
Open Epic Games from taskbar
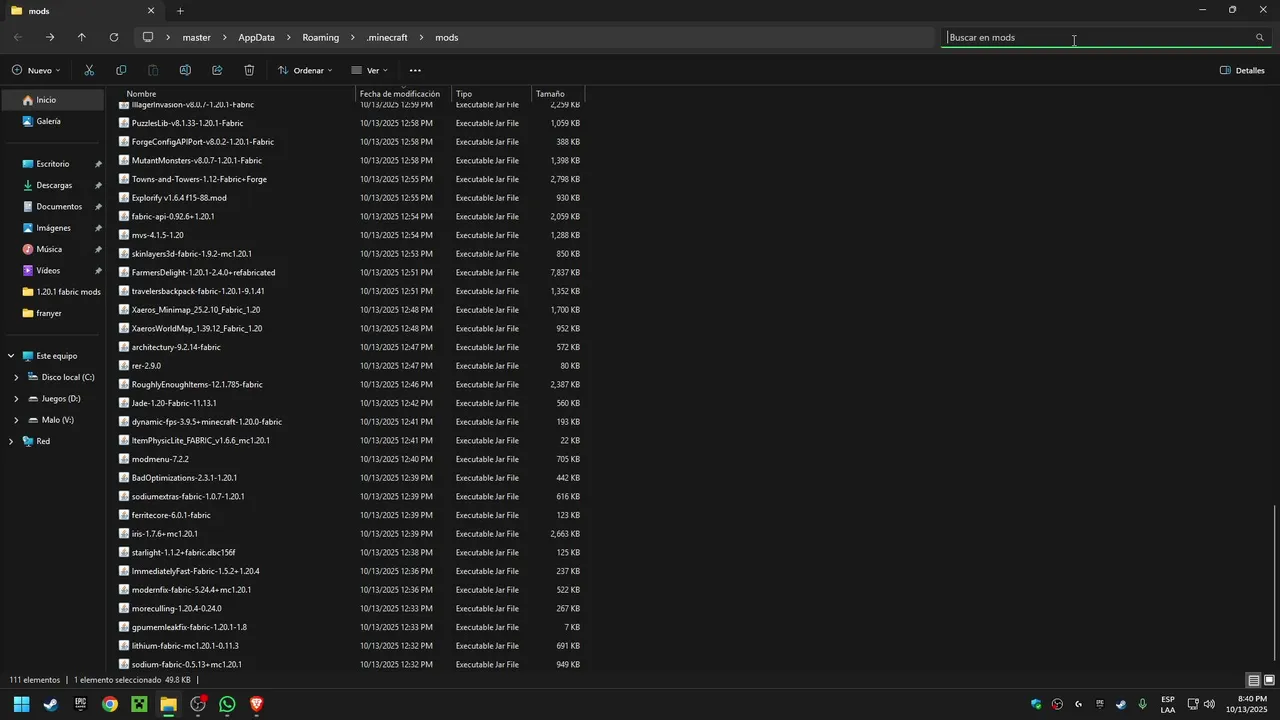(80, 704)
